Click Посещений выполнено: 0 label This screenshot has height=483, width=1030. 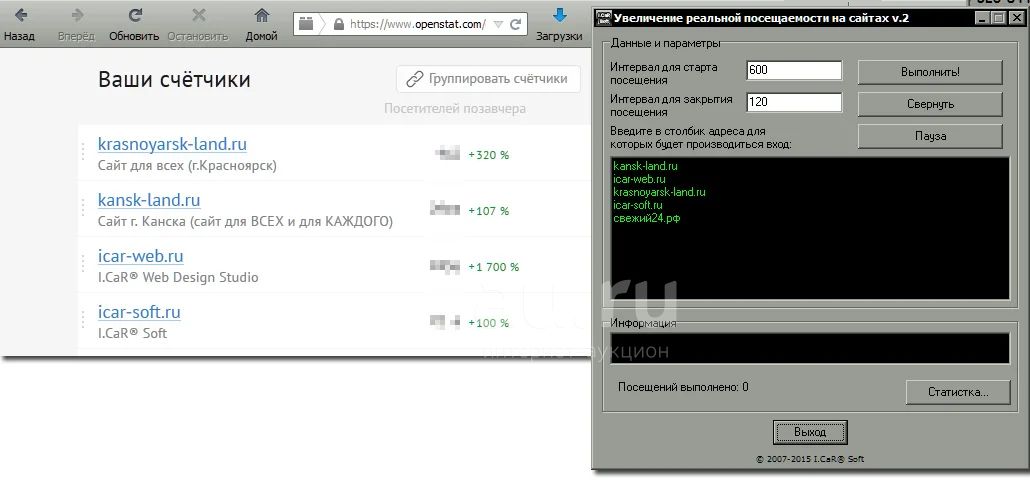pos(683,387)
